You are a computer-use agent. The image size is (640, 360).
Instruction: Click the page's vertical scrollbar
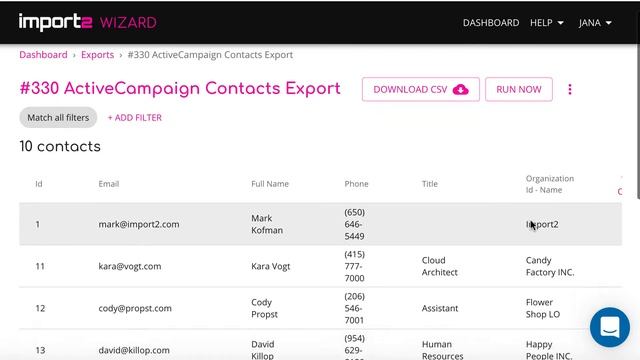(638, 106)
